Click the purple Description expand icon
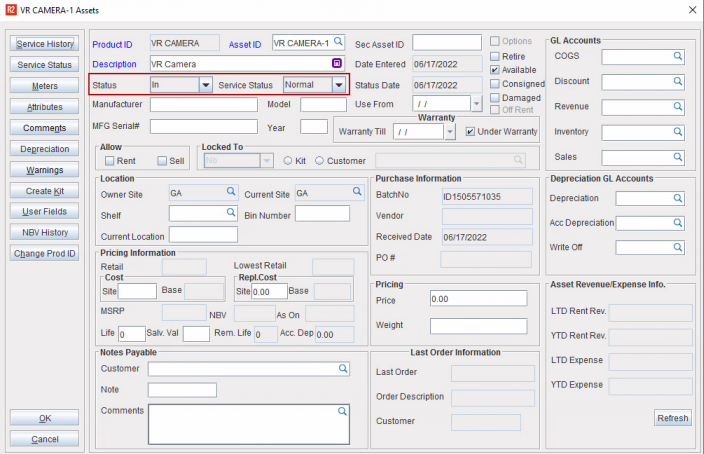 coord(338,64)
